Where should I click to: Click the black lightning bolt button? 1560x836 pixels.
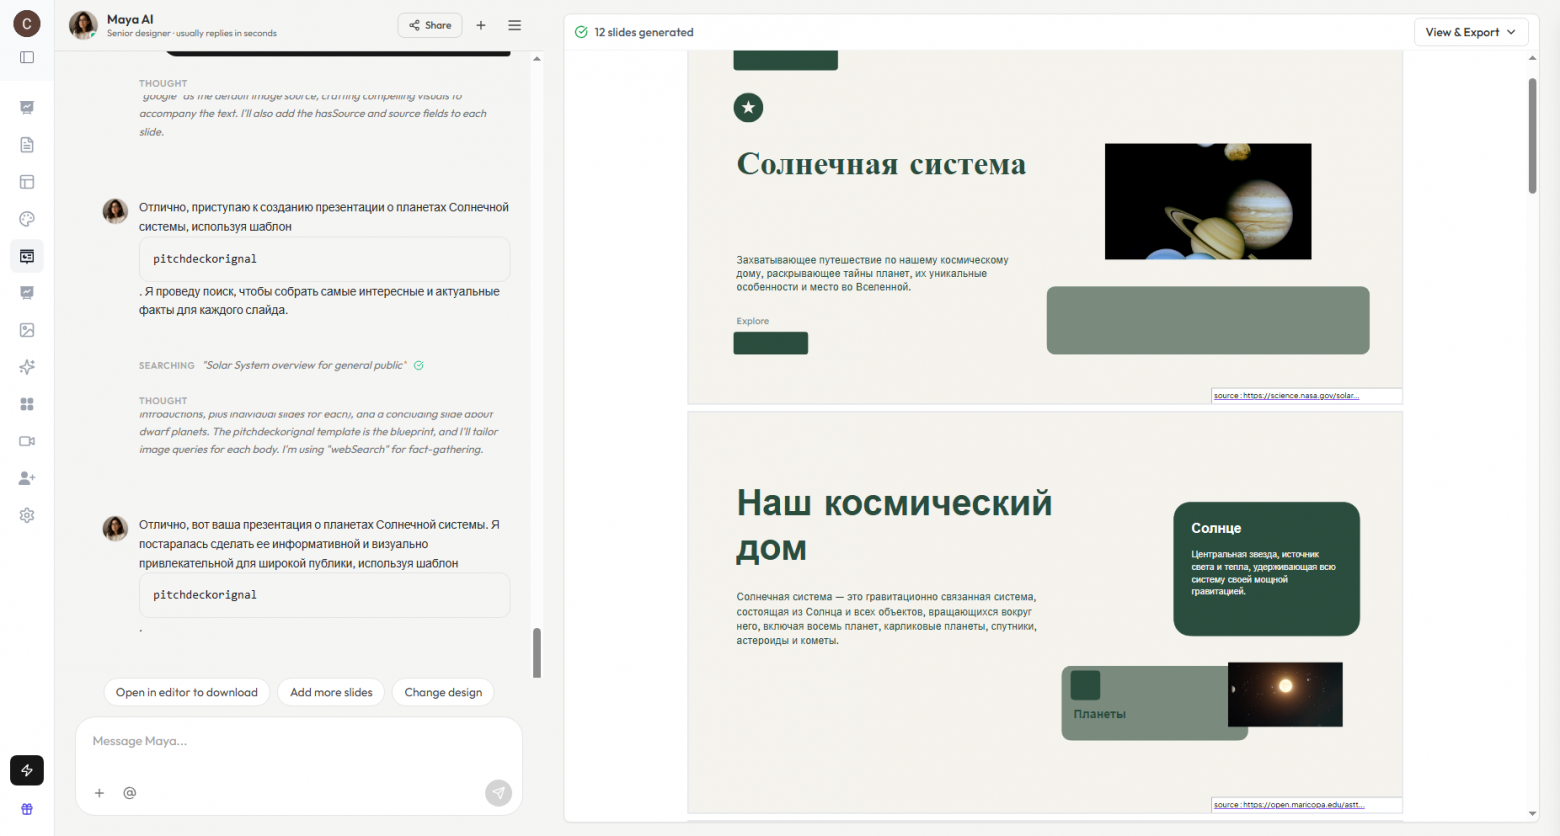(x=27, y=770)
